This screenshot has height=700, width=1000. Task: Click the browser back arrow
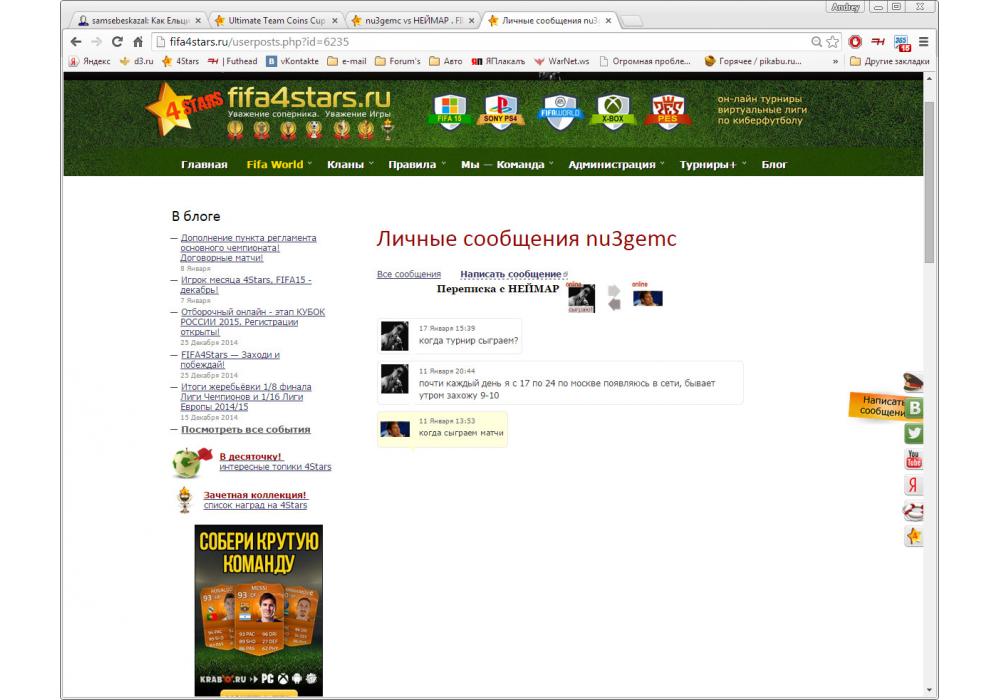coord(76,41)
